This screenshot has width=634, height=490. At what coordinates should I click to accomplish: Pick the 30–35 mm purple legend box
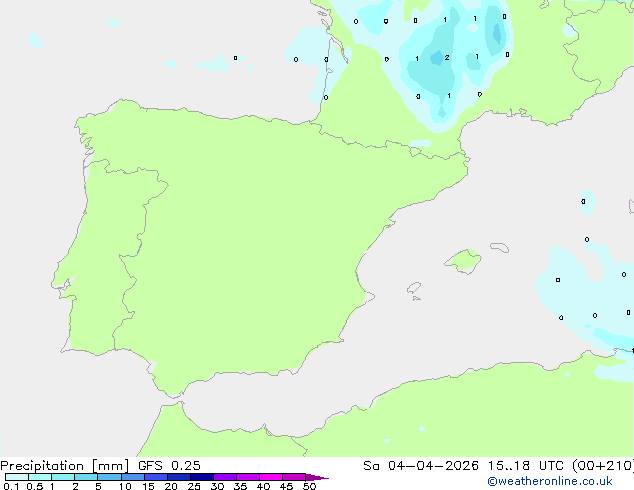pos(225,477)
